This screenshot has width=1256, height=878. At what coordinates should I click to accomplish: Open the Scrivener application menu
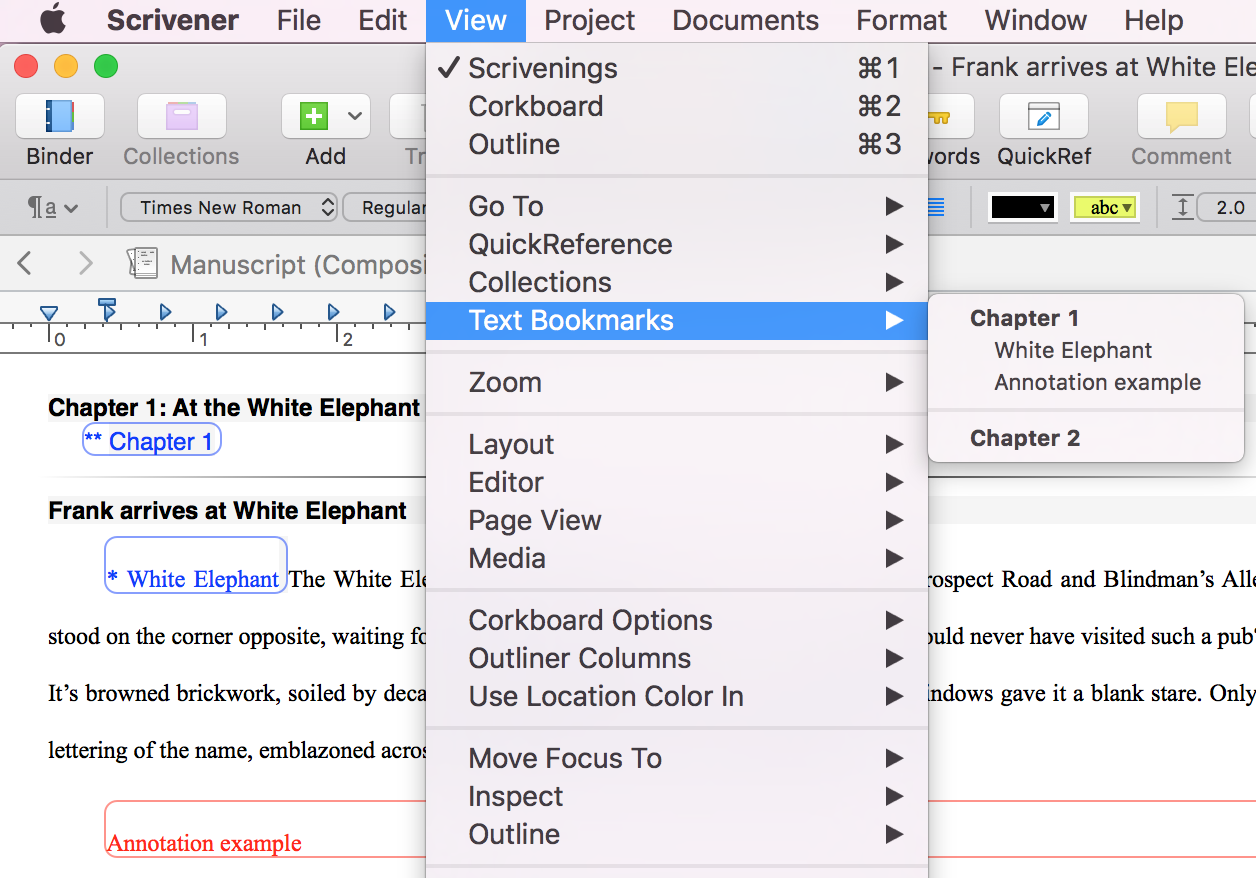click(x=173, y=20)
